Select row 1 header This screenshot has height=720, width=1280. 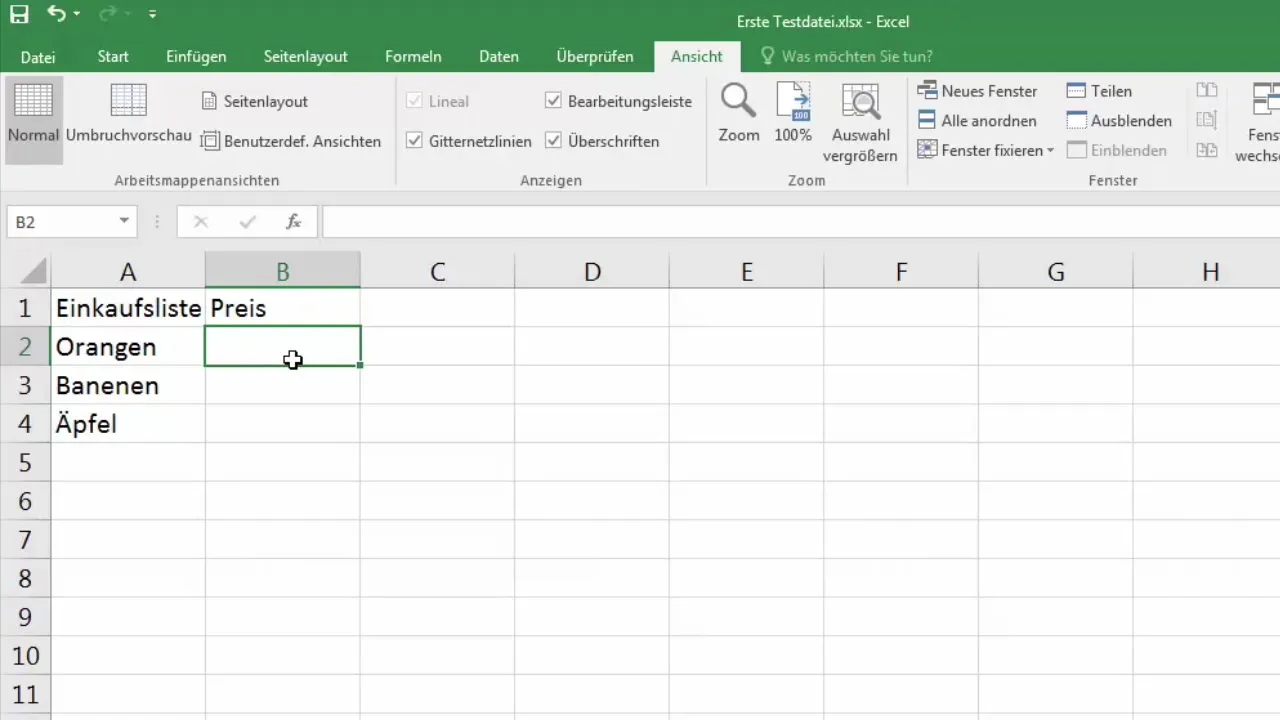pyautogui.click(x=25, y=308)
